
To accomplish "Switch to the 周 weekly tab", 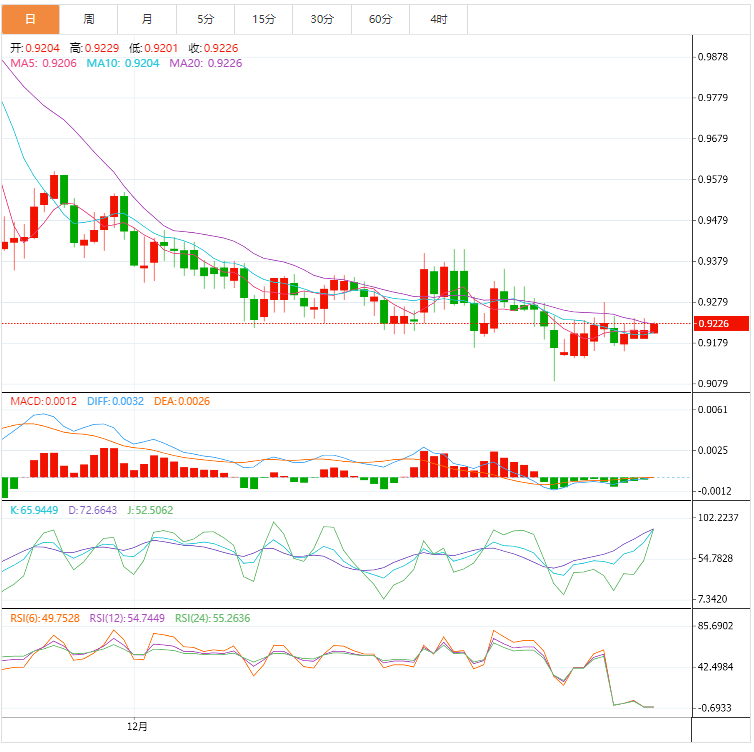I will pyautogui.click(x=88, y=19).
